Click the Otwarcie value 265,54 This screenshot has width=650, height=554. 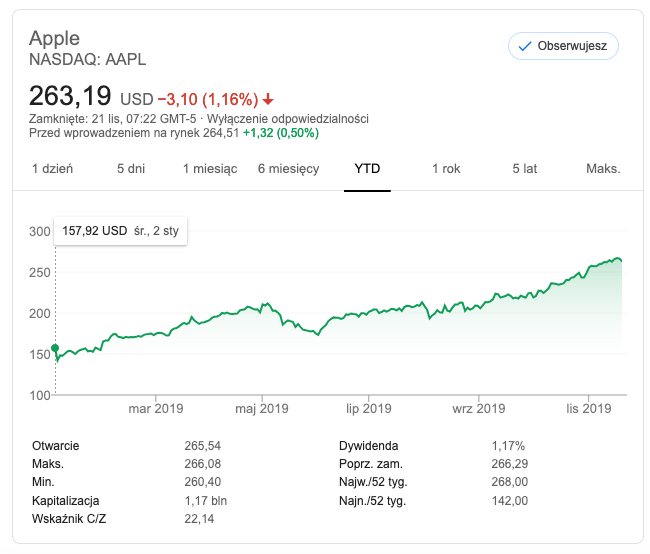click(203, 446)
